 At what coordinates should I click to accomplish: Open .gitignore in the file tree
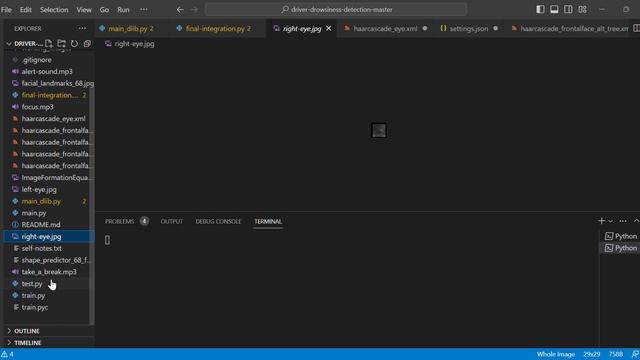[x=37, y=60]
